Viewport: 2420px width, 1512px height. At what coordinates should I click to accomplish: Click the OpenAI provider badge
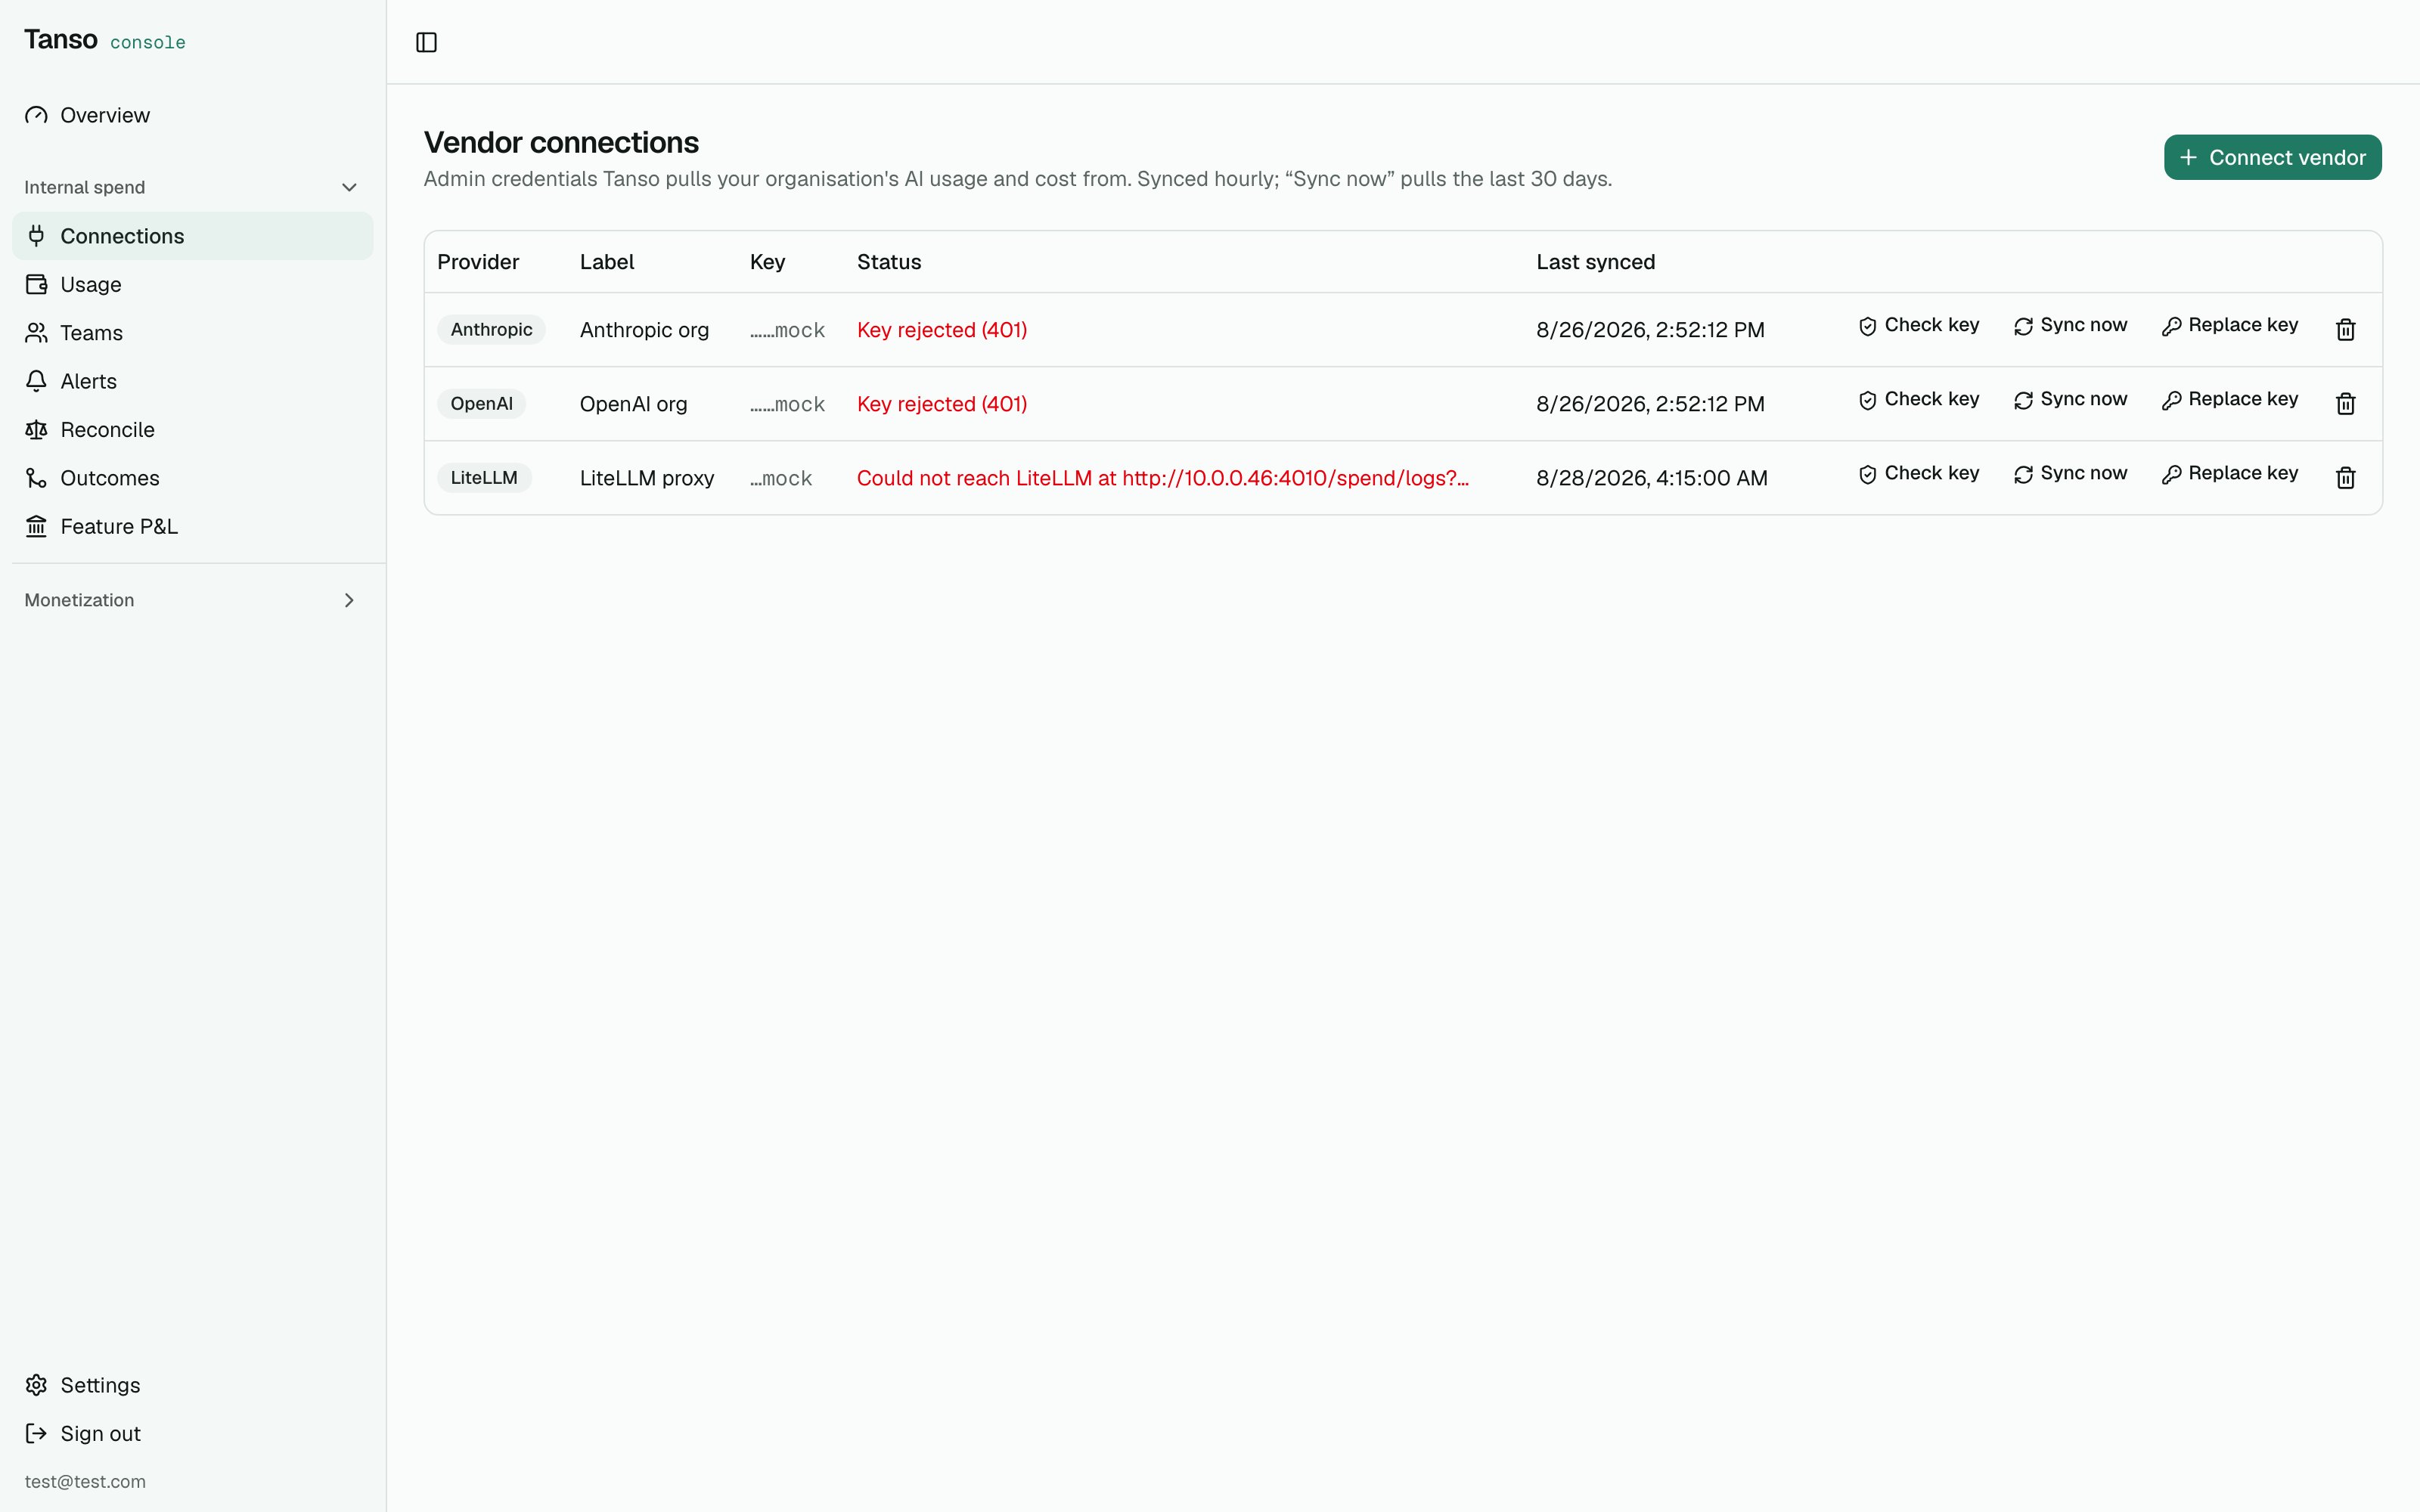pos(481,404)
